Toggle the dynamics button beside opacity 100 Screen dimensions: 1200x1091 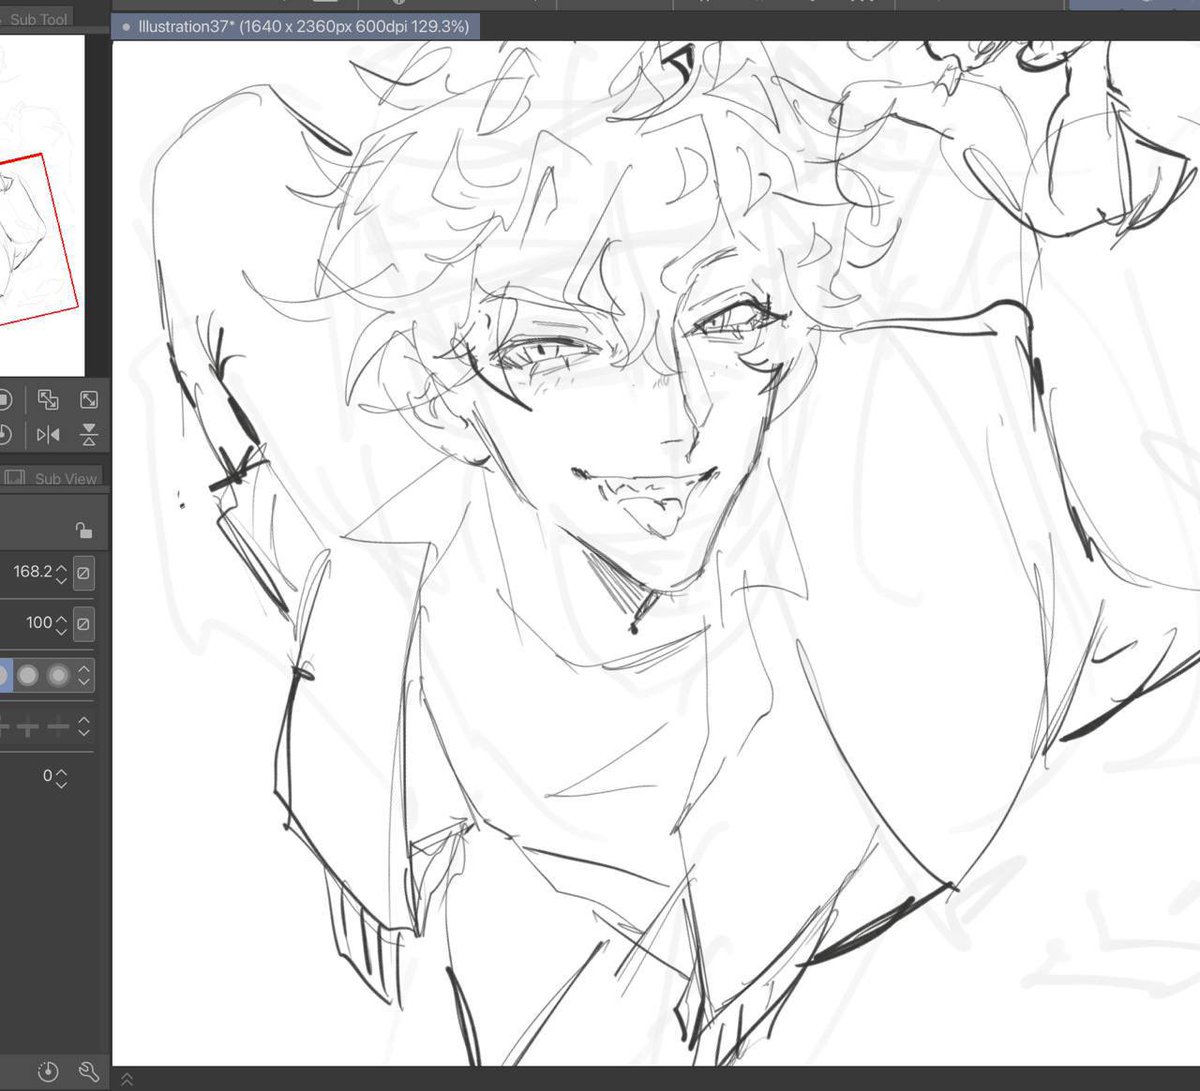coord(84,624)
